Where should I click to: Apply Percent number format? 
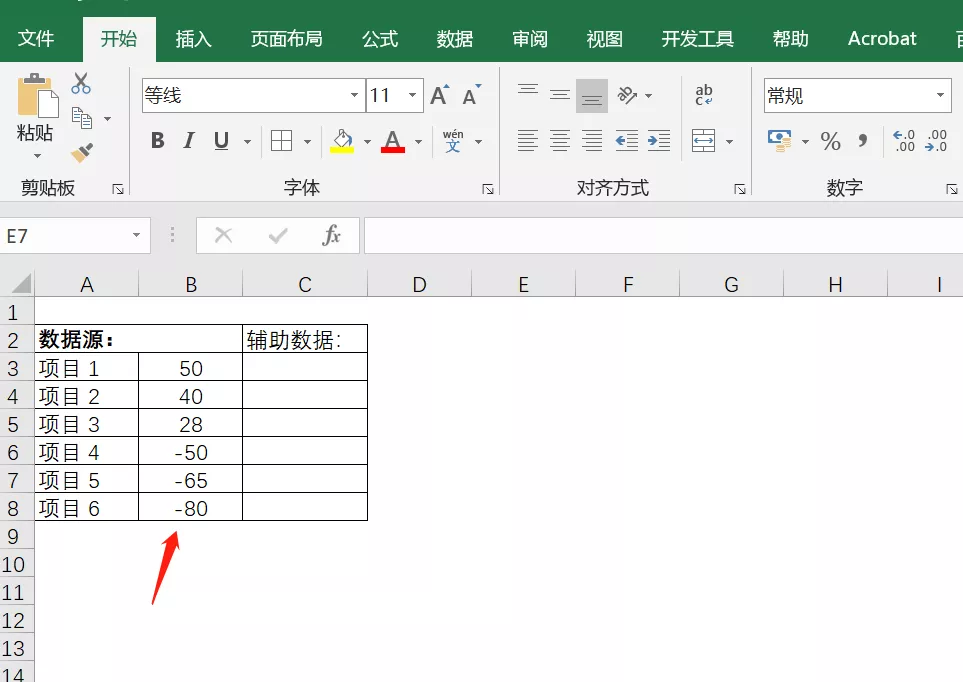tap(829, 141)
